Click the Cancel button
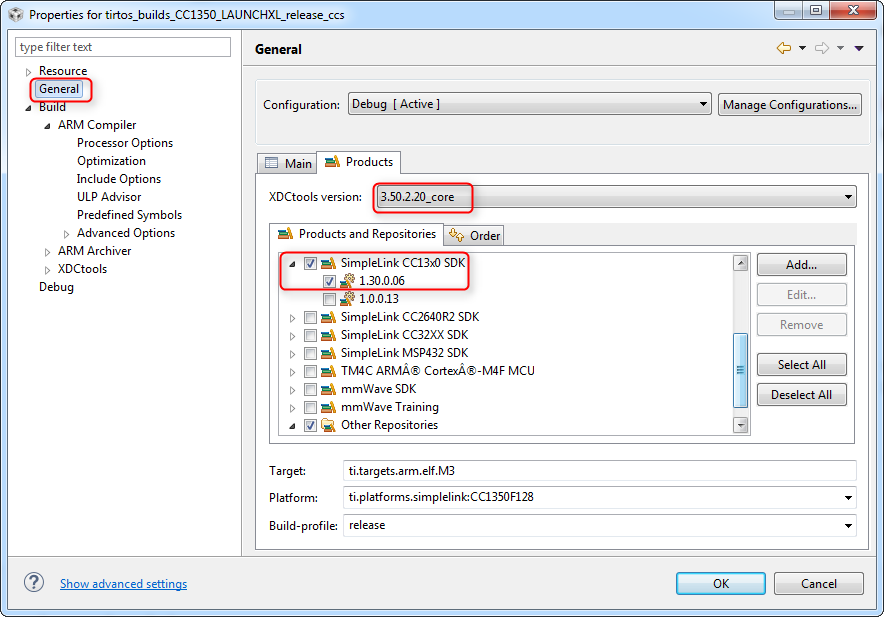 pos(819,583)
